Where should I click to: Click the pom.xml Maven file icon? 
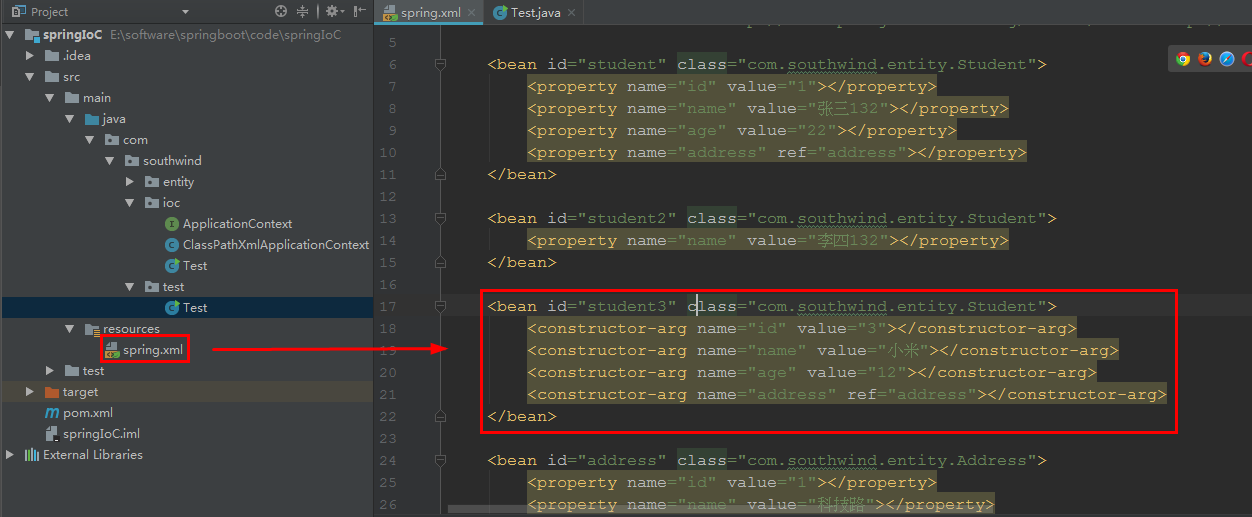[52, 413]
